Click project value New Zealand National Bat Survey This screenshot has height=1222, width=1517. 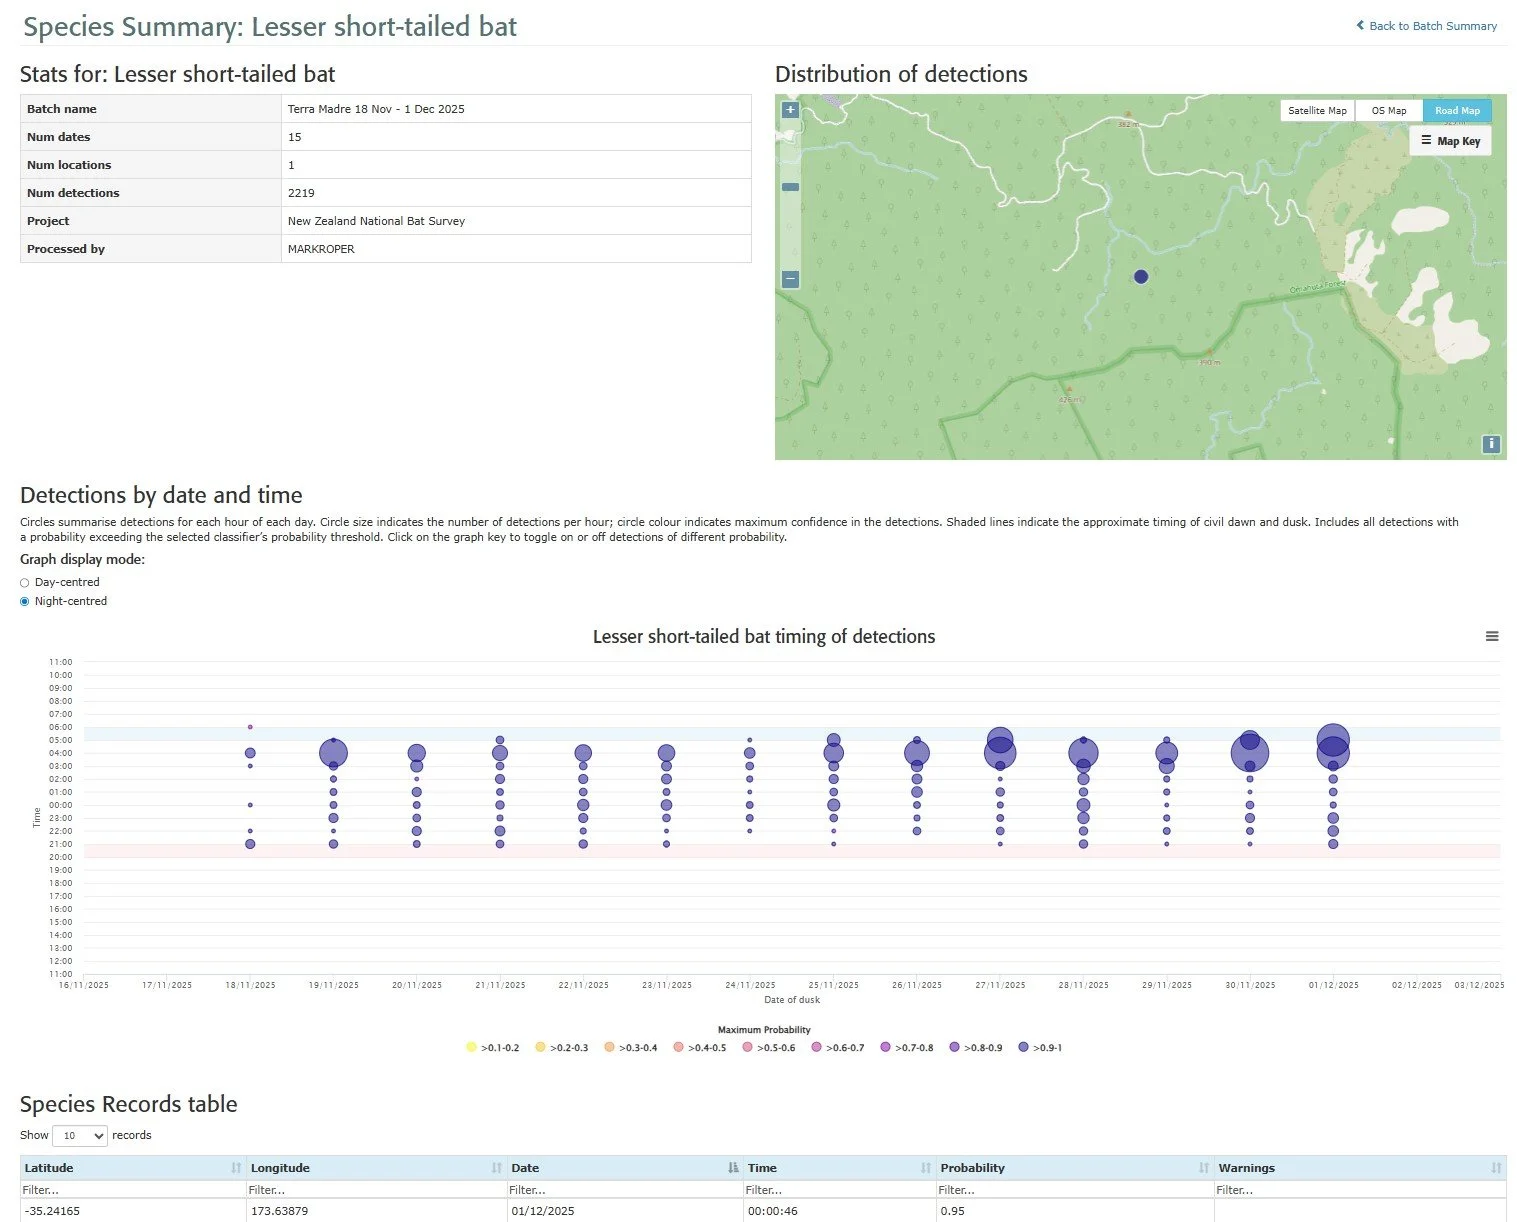pyautogui.click(x=376, y=221)
